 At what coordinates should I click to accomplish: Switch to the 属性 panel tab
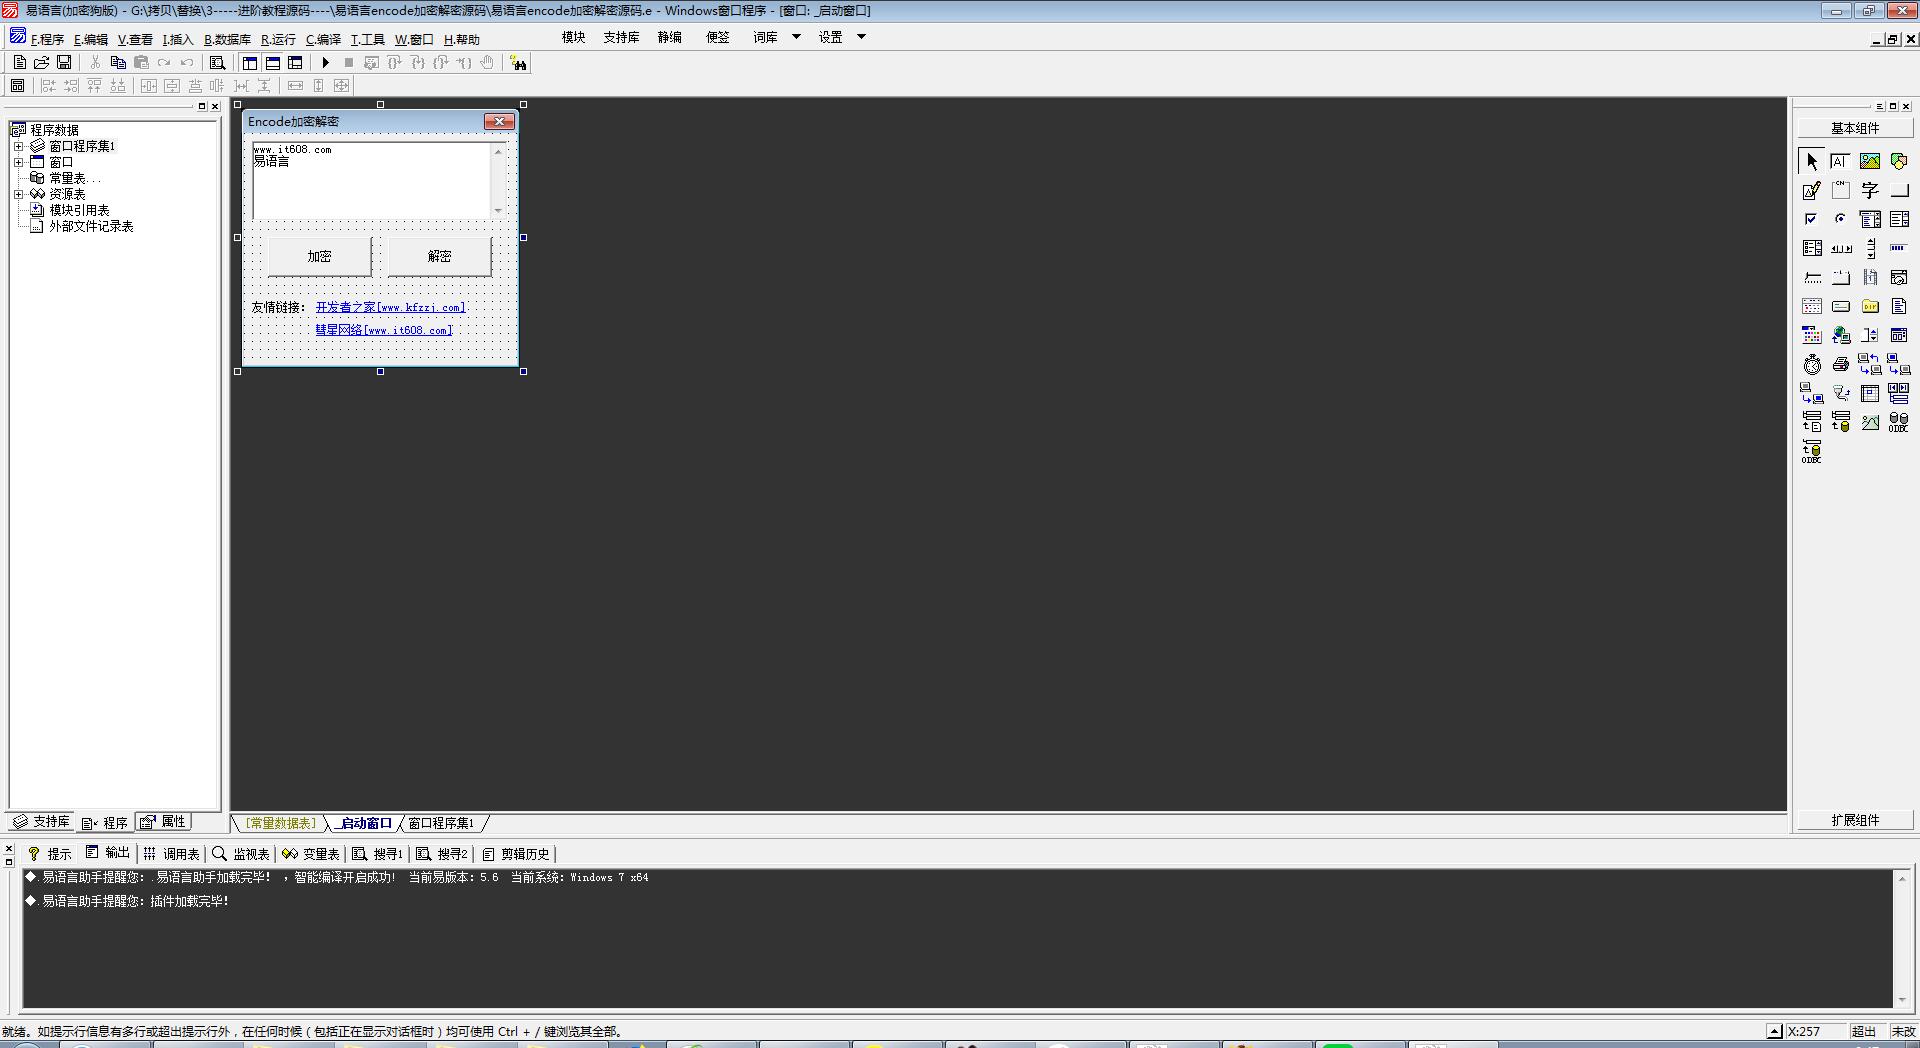tap(164, 822)
